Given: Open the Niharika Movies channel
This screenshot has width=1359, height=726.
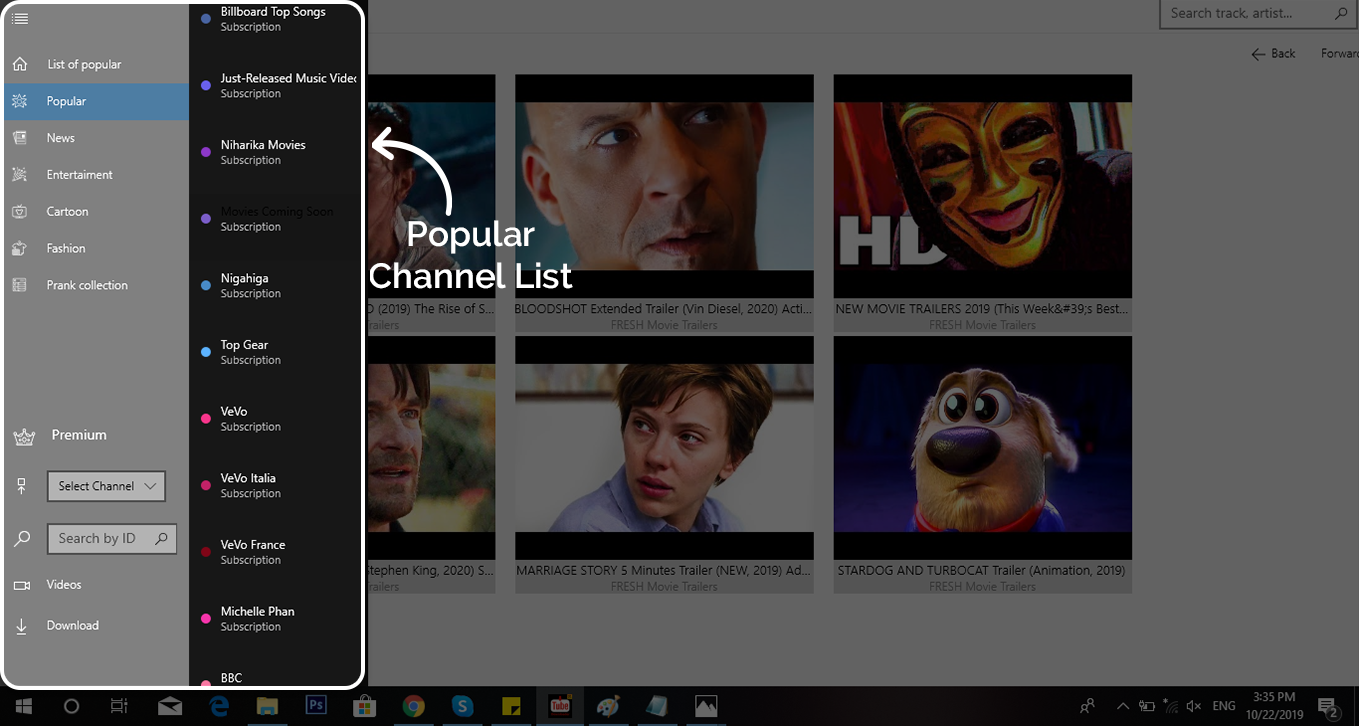Looking at the screenshot, I should [275, 152].
